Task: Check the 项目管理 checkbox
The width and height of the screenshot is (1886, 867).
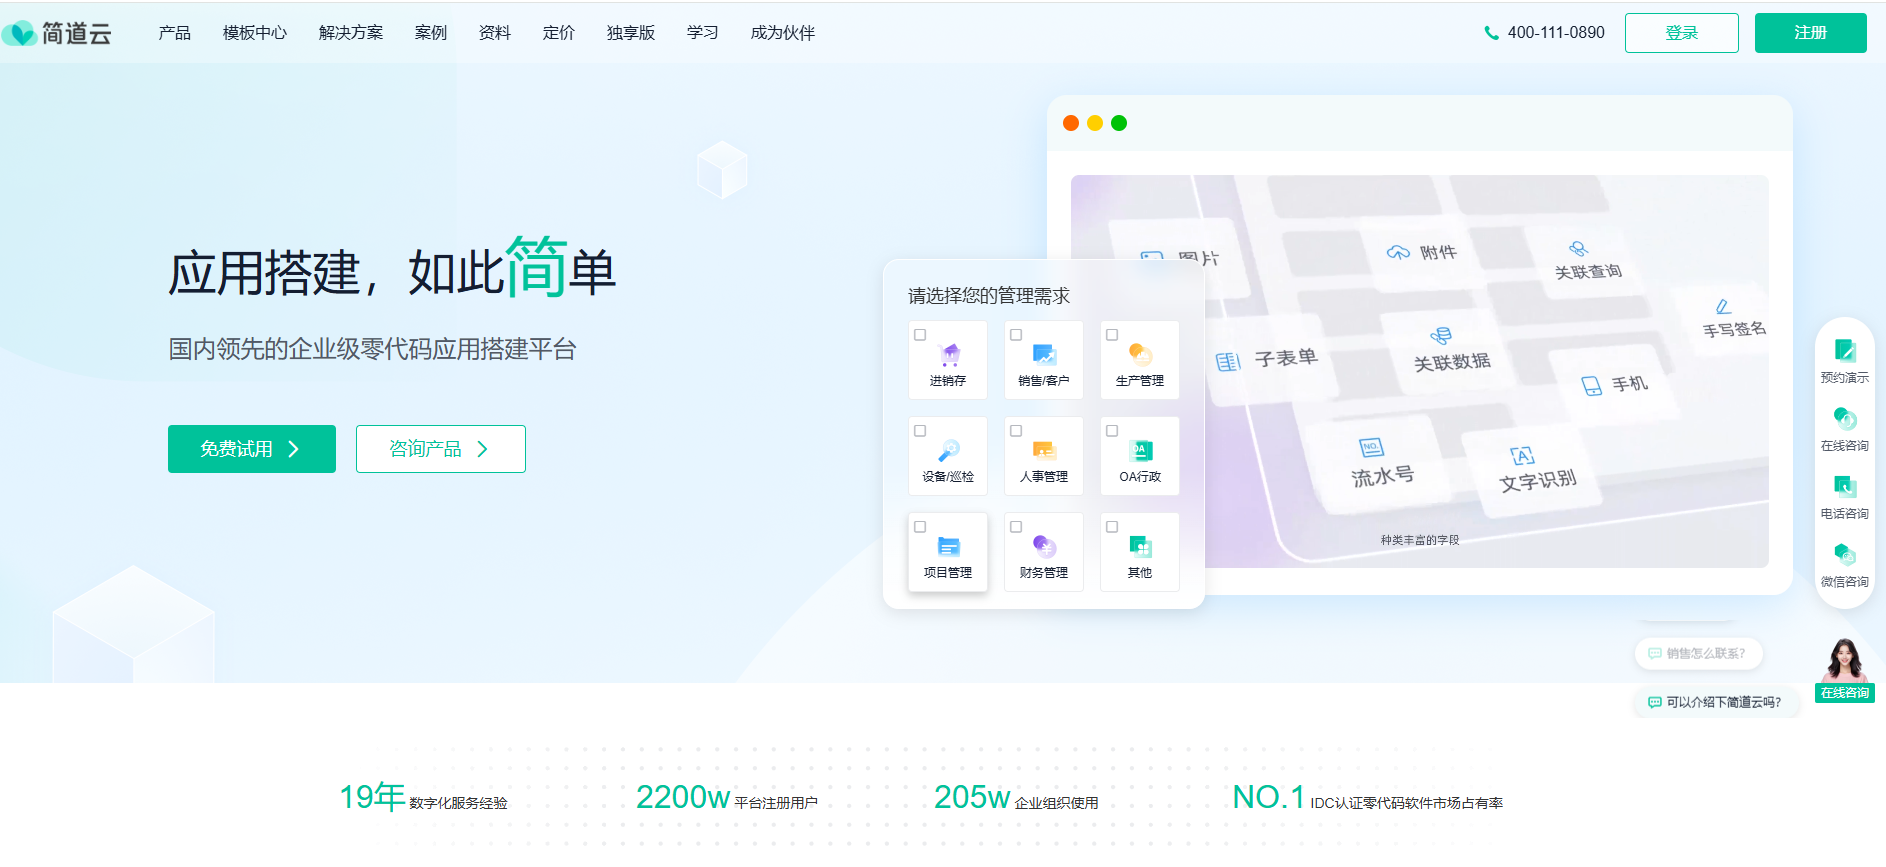Action: (920, 527)
